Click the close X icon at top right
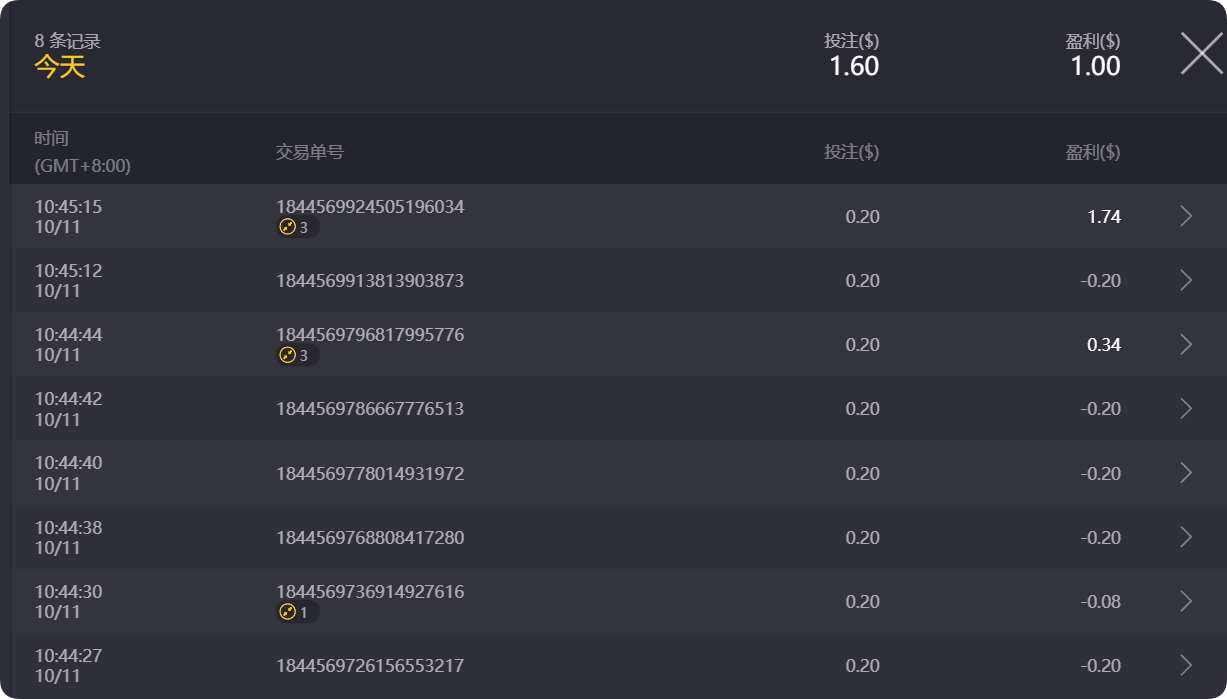Viewport: 1227px width, 699px height. 1201,55
